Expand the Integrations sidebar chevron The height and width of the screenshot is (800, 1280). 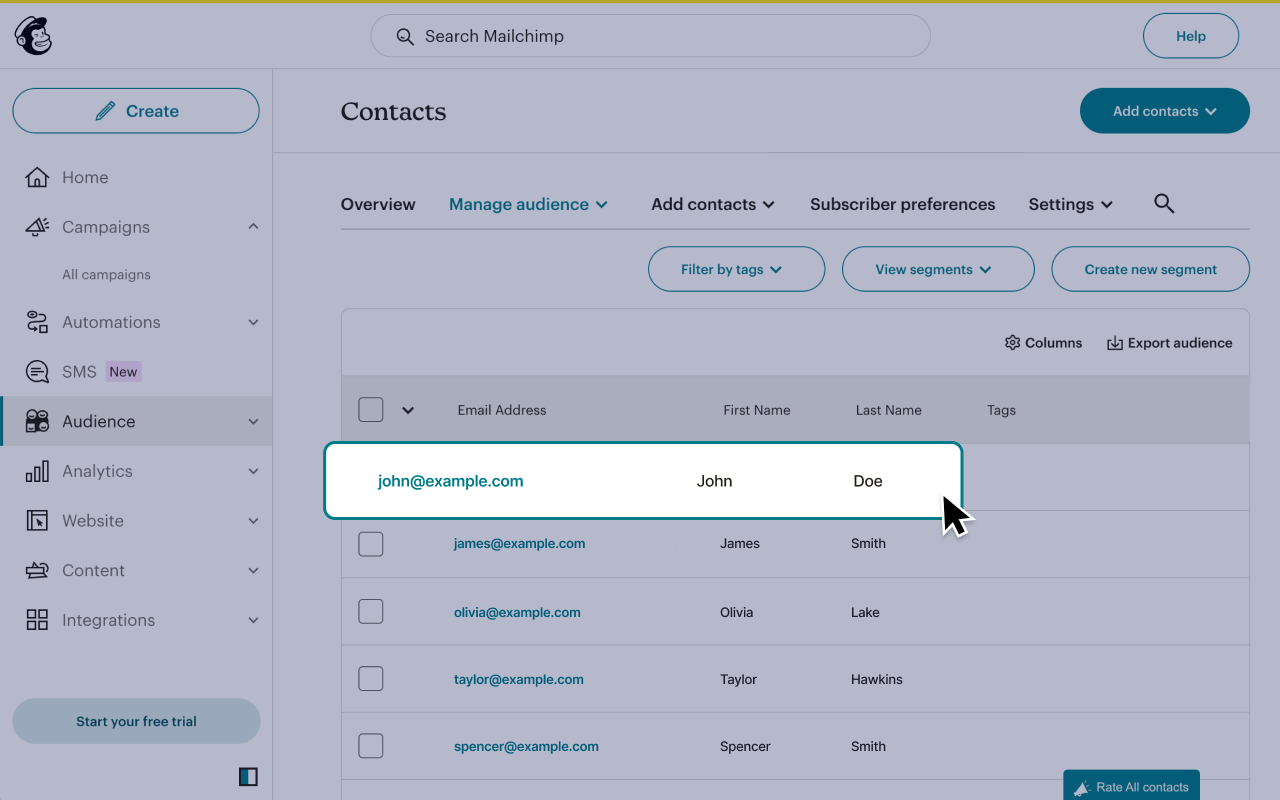click(253, 620)
